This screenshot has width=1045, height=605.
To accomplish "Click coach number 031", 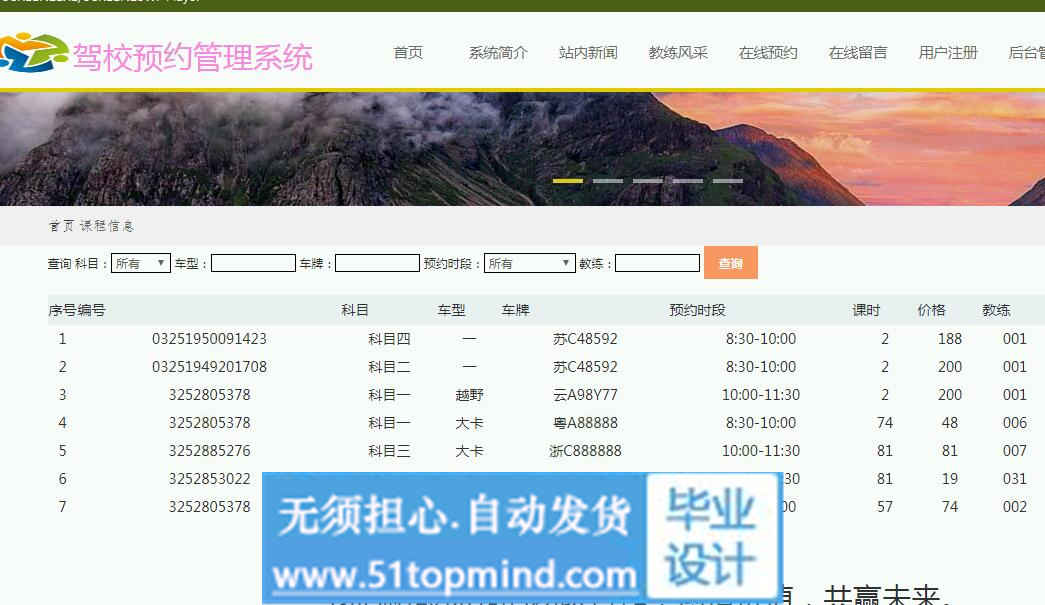I will coord(1014,478).
